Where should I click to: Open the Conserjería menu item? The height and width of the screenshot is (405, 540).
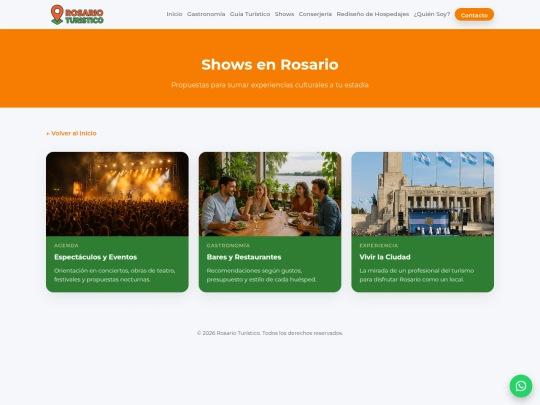tap(315, 14)
